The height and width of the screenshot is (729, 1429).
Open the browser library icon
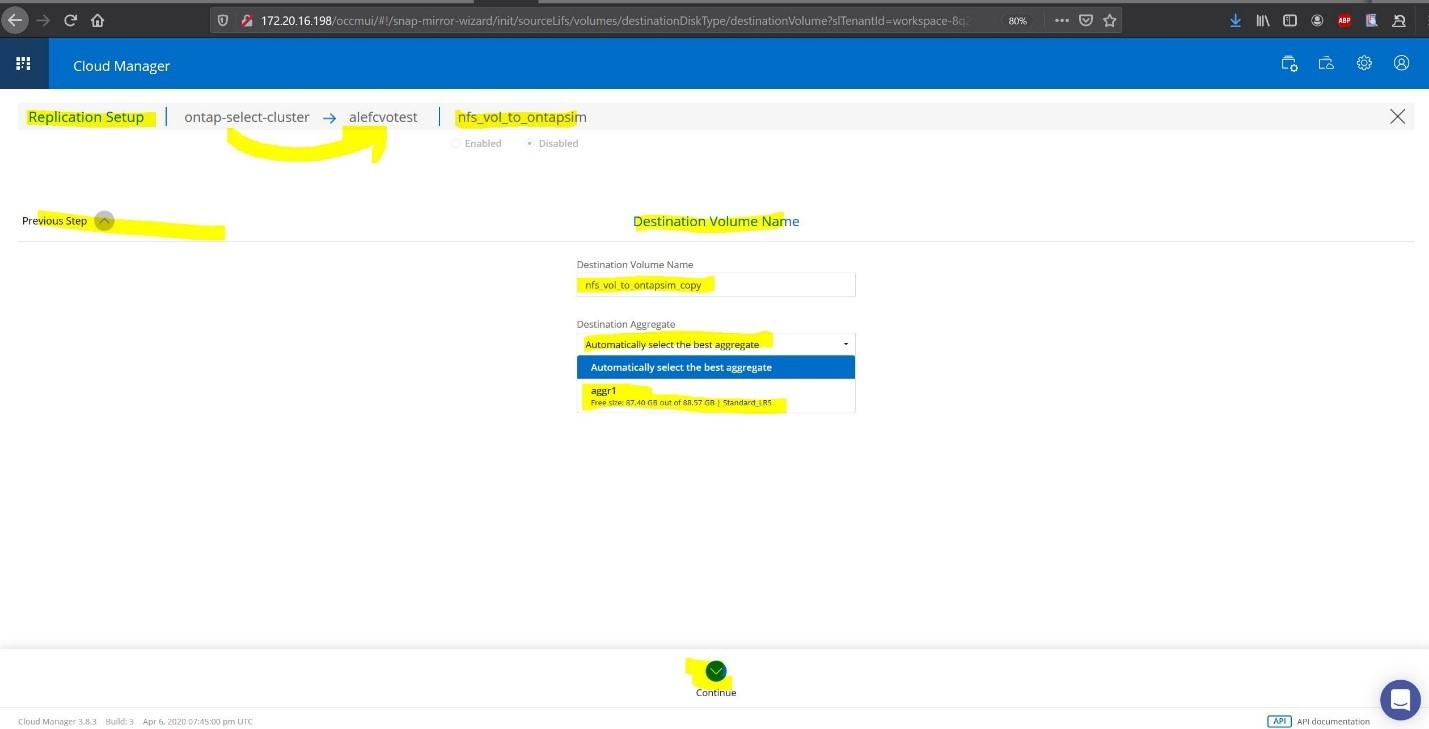click(x=1263, y=20)
